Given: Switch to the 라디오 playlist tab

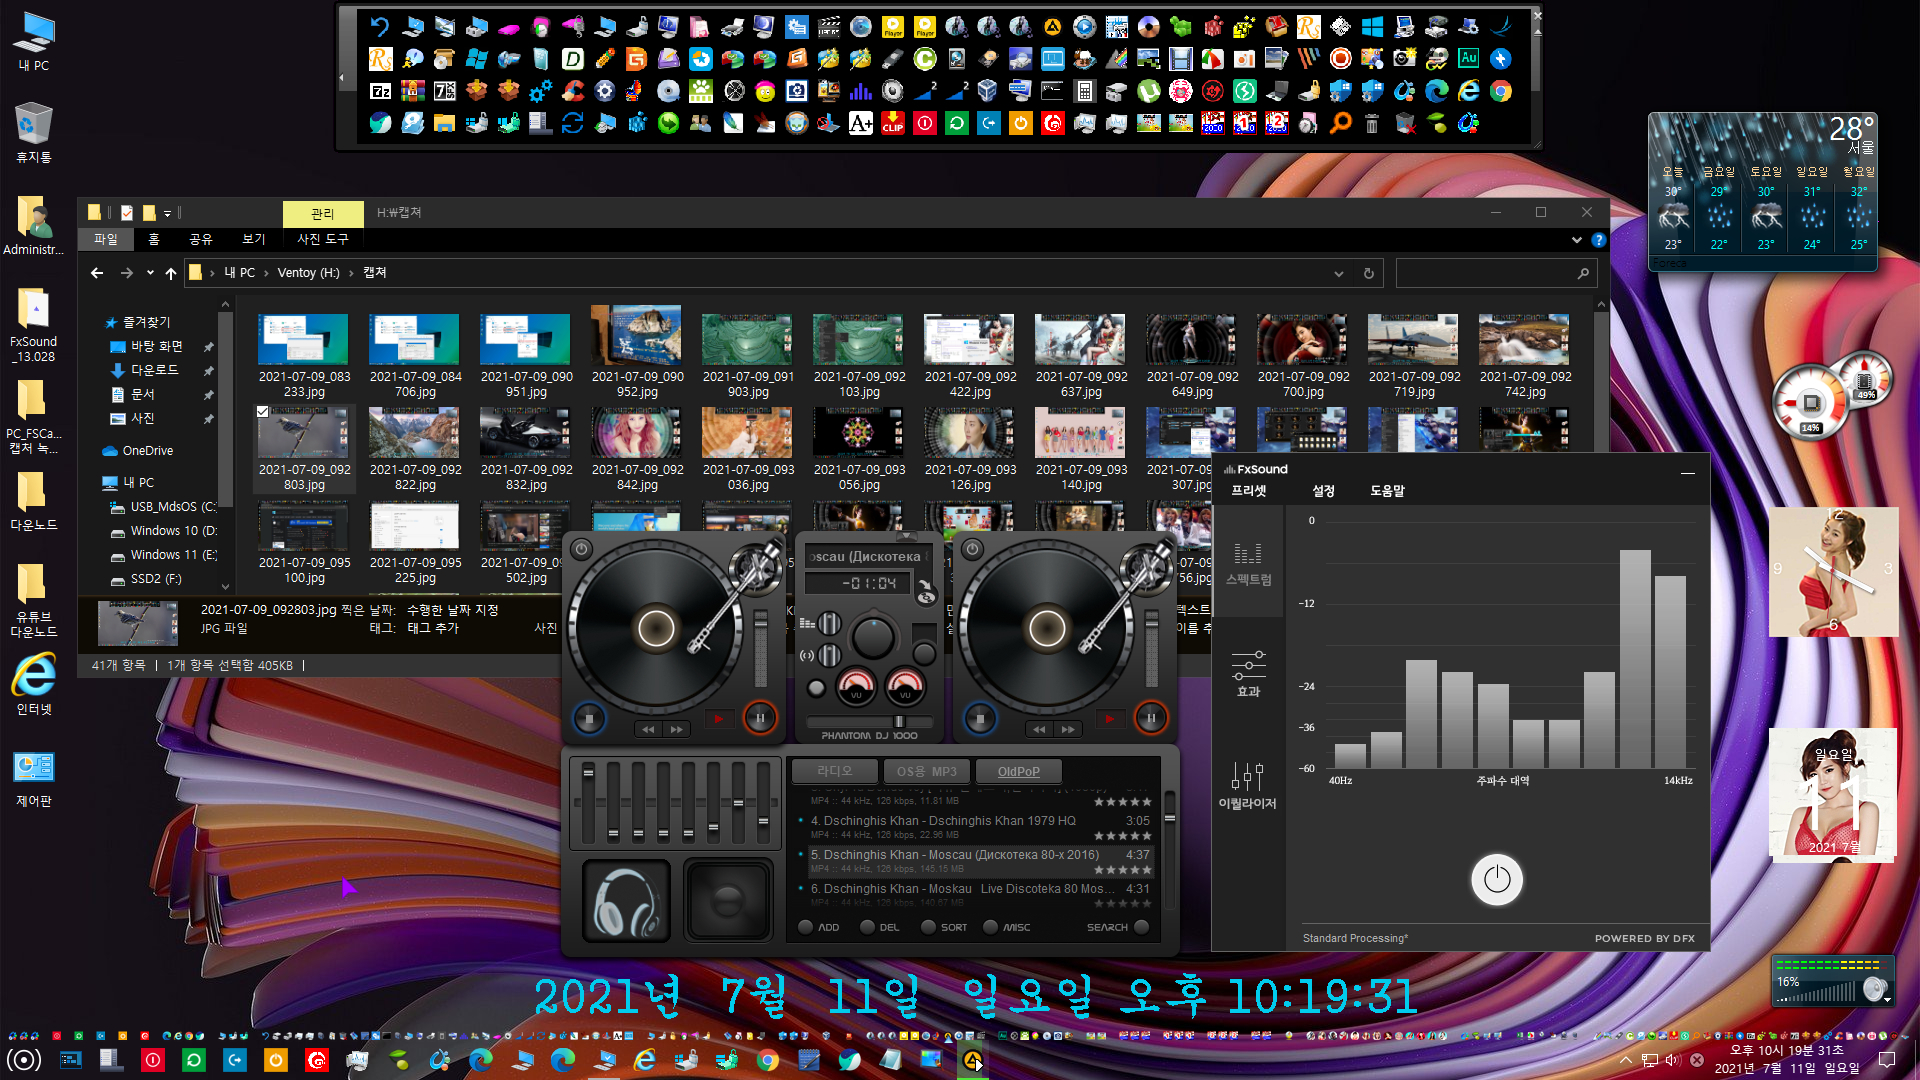Looking at the screenshot, I should coord(835,771).
